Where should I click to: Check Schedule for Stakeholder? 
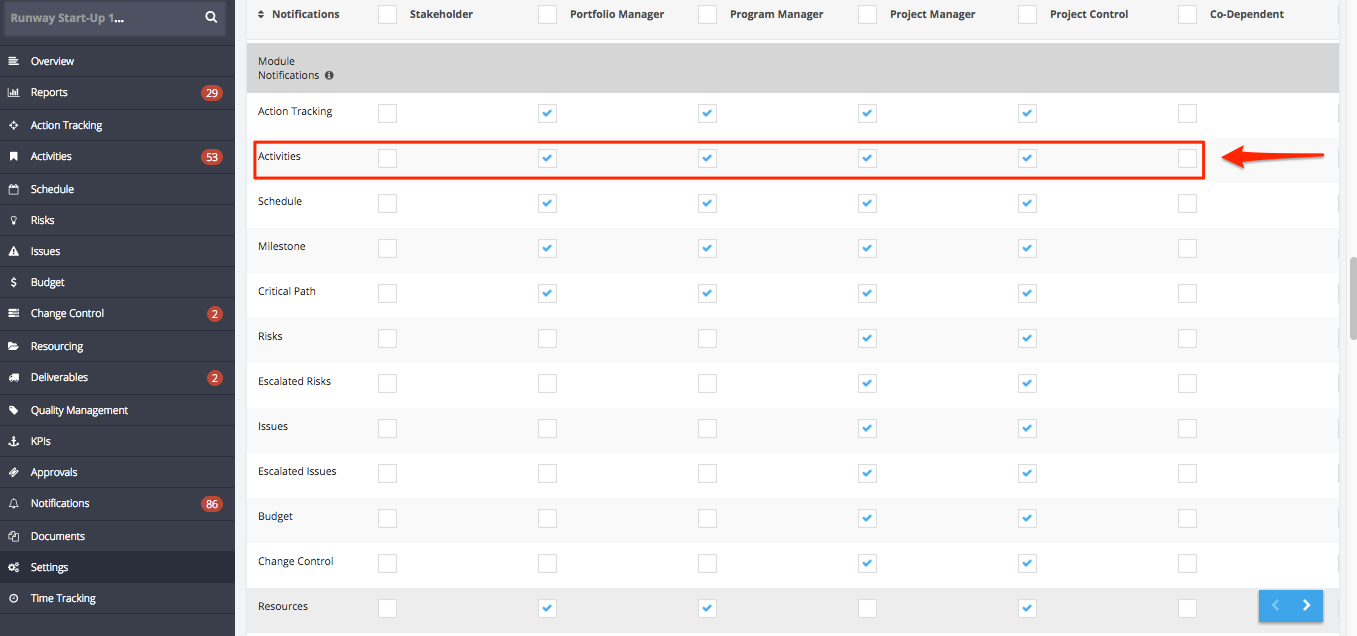(387, 203)
